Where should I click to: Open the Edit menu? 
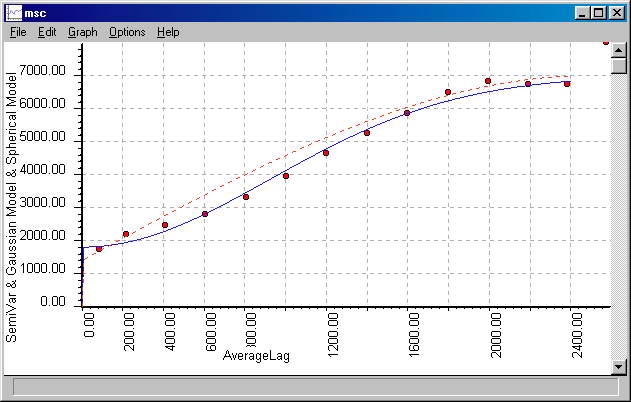click(x=47, y=32)
